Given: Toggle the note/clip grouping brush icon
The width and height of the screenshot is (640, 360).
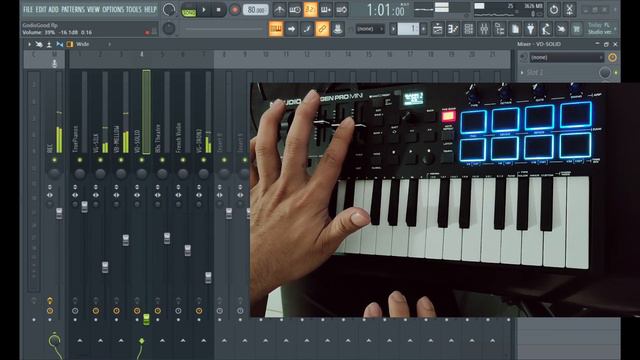Looking at the screenshot, I should (x=307, y=29).
